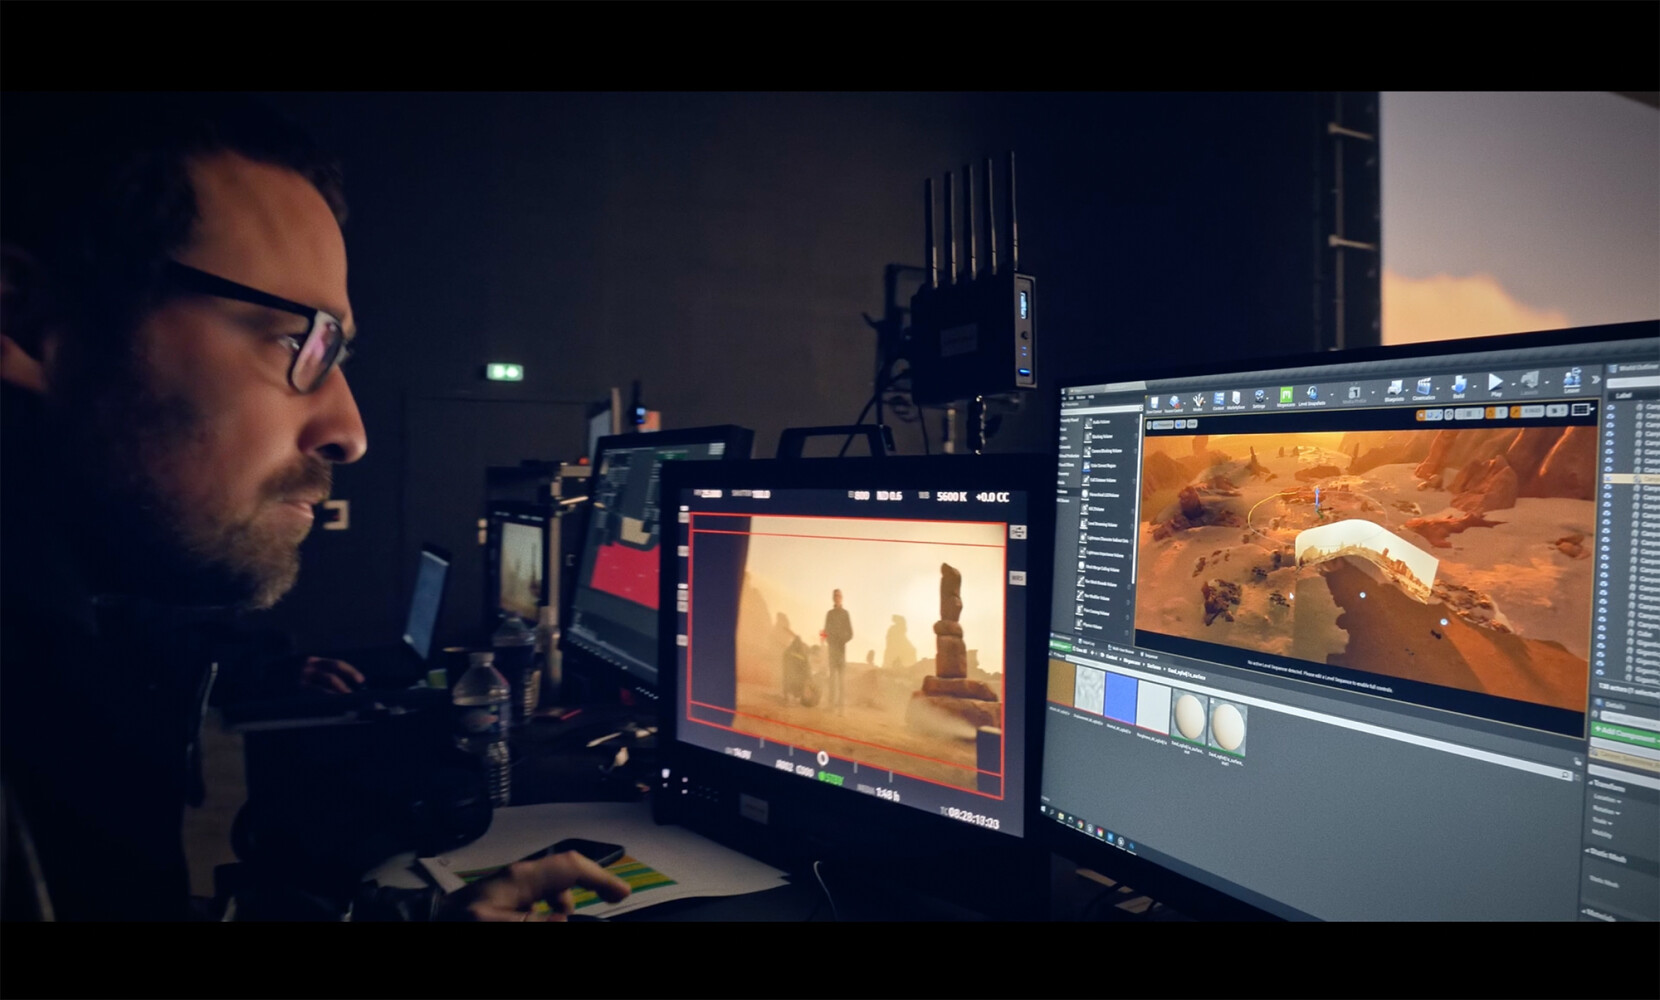The width and height of the screenshot is (1660, 1000).
Task: Open the Lit view mode dropdown
Action: tap(1180, 424)
